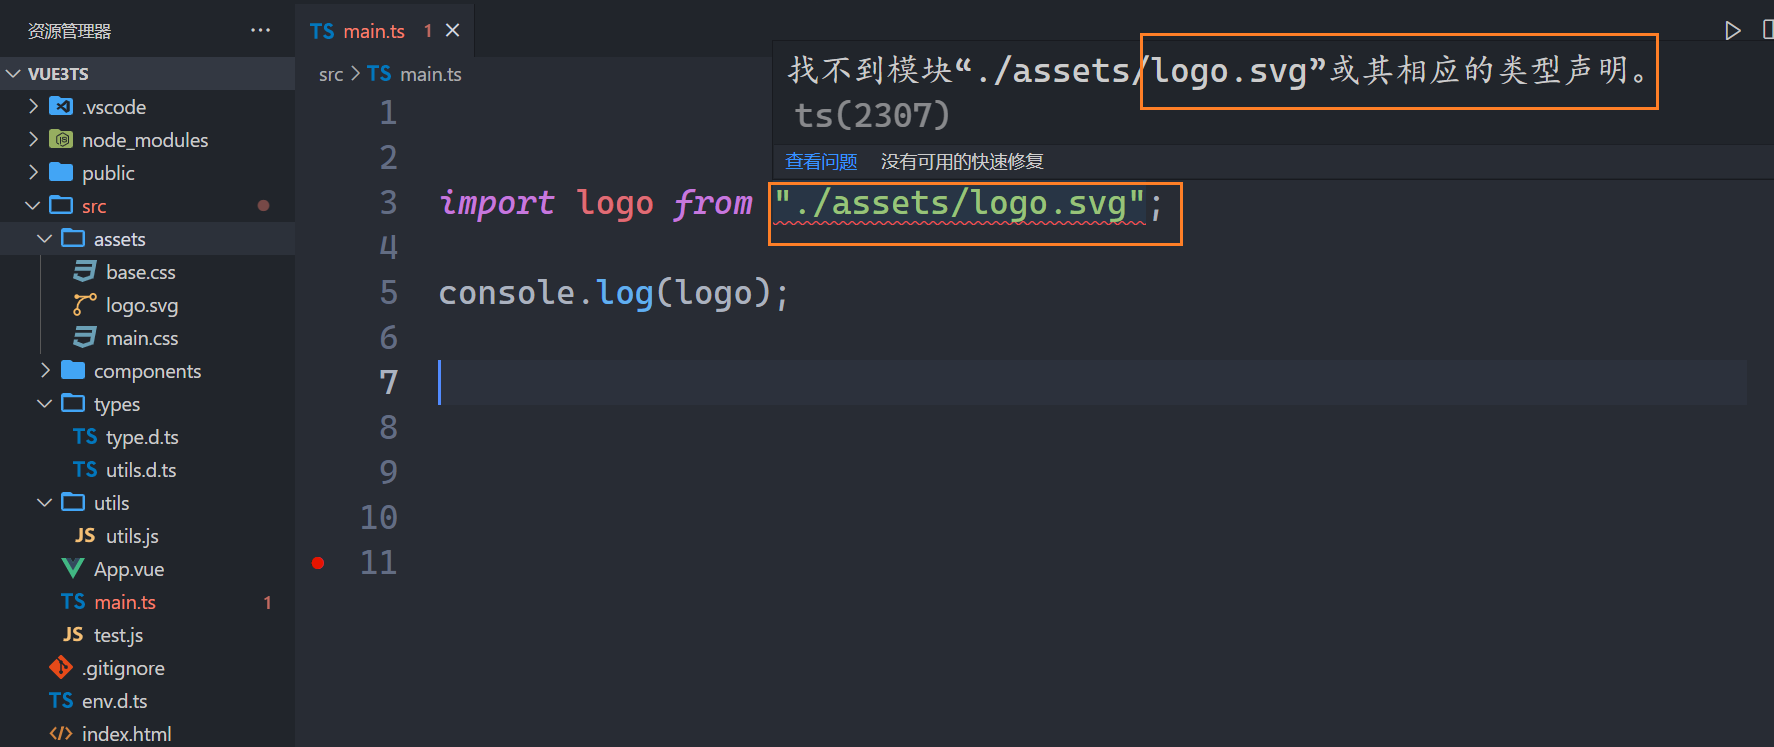Click the line number 5 in gutter

(389, 293)
